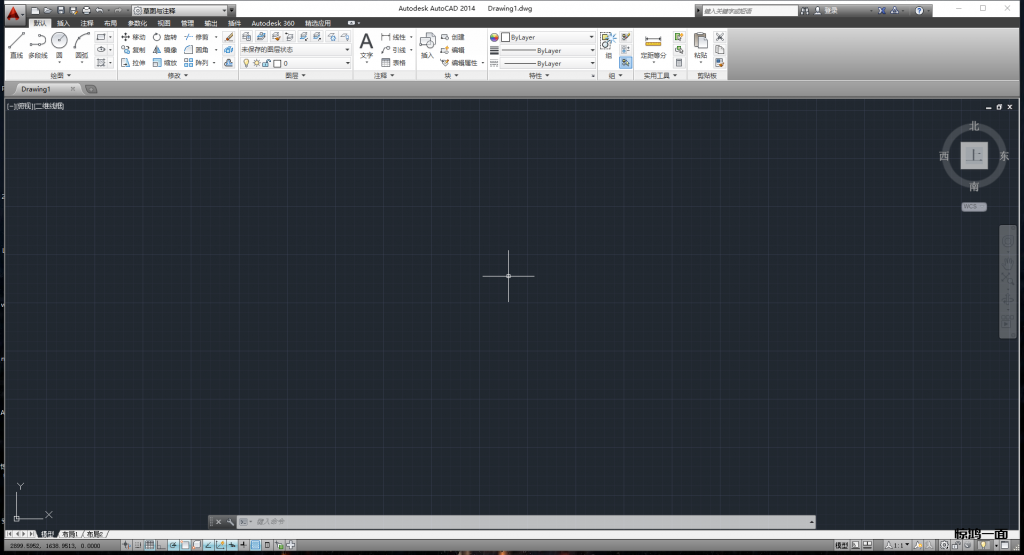Click the Top (上) face of ViewCube
Screen dimensions: 1024x555
[x=974, y=156]
